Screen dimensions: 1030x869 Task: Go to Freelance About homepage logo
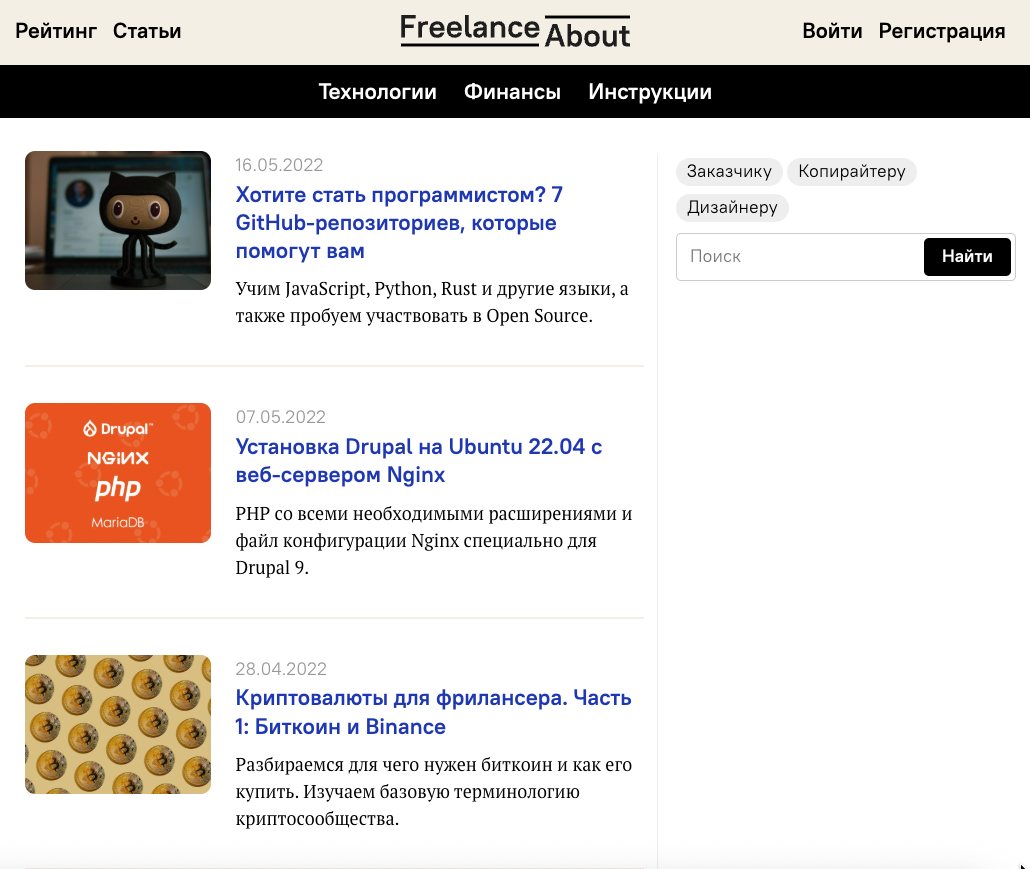(x=515, y=31)
